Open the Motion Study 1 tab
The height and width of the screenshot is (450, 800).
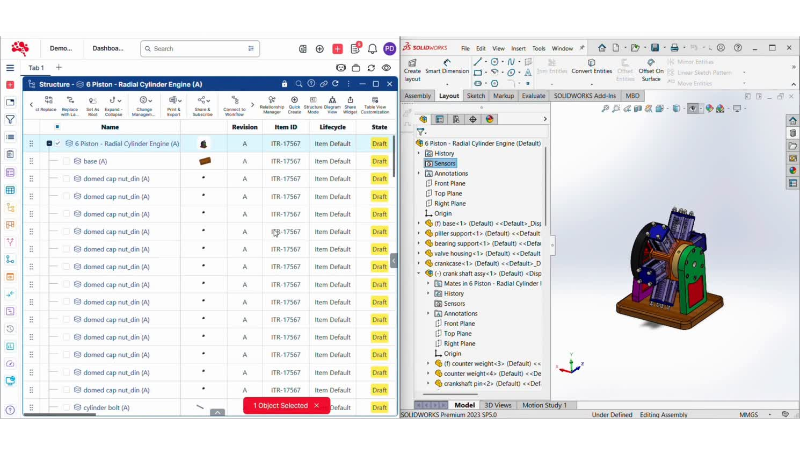[544, 405]
